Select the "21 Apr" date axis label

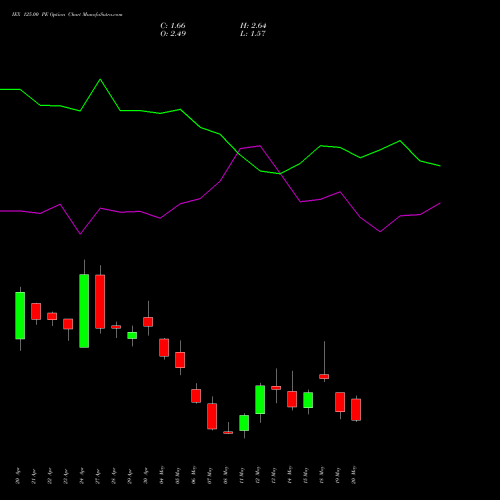click(x=34, y=476)
